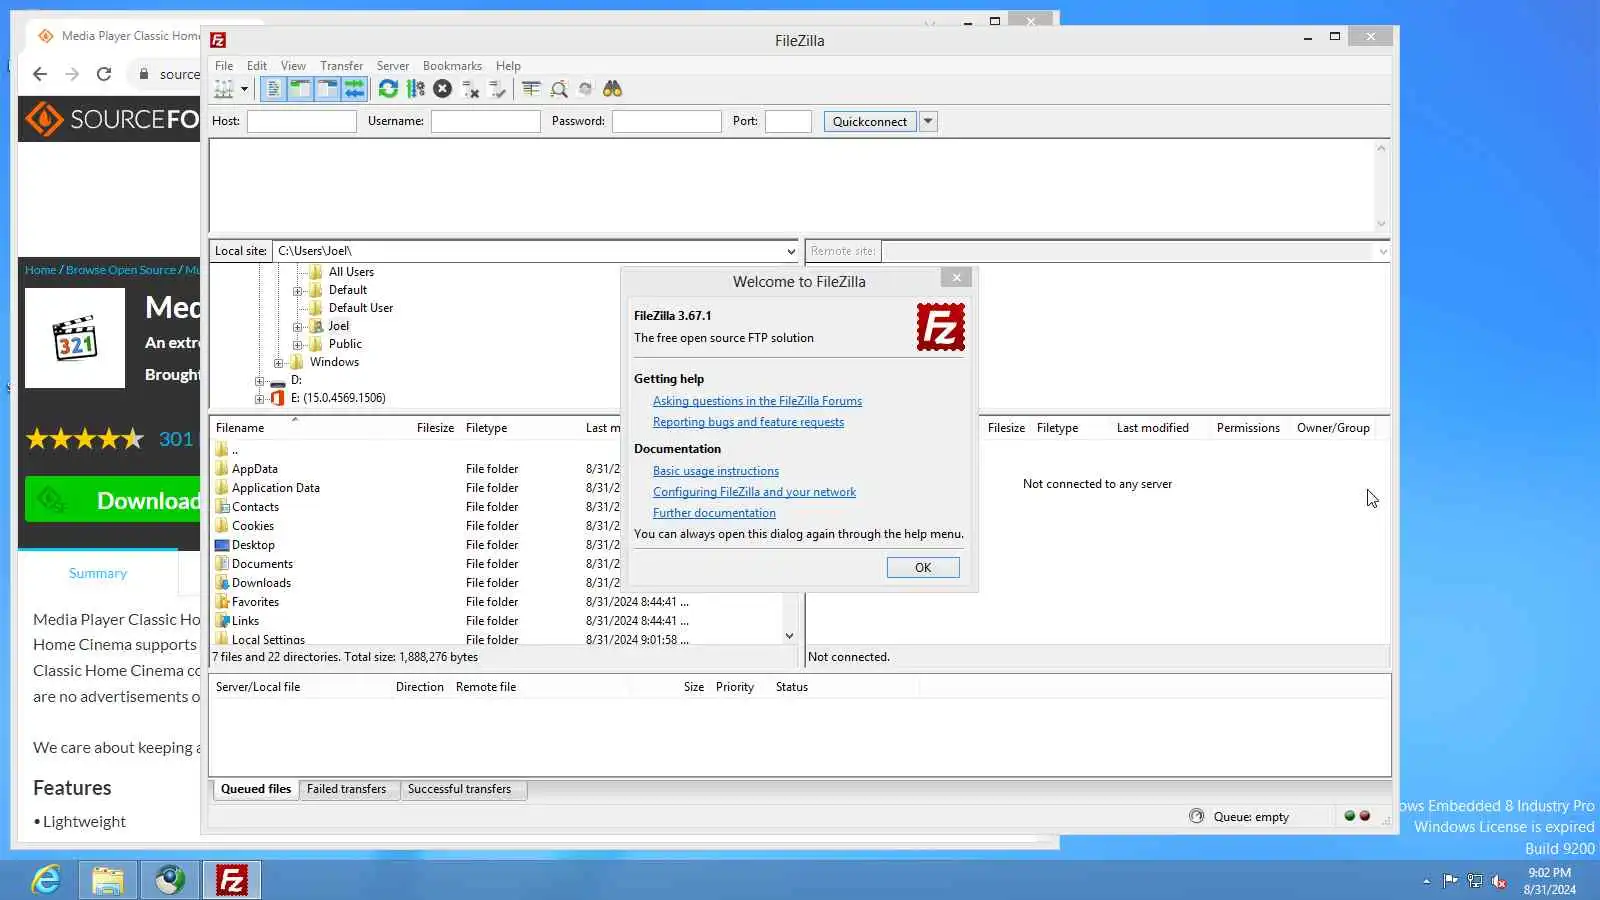
Task: Focus the Username input field
Action: [485, 121]
